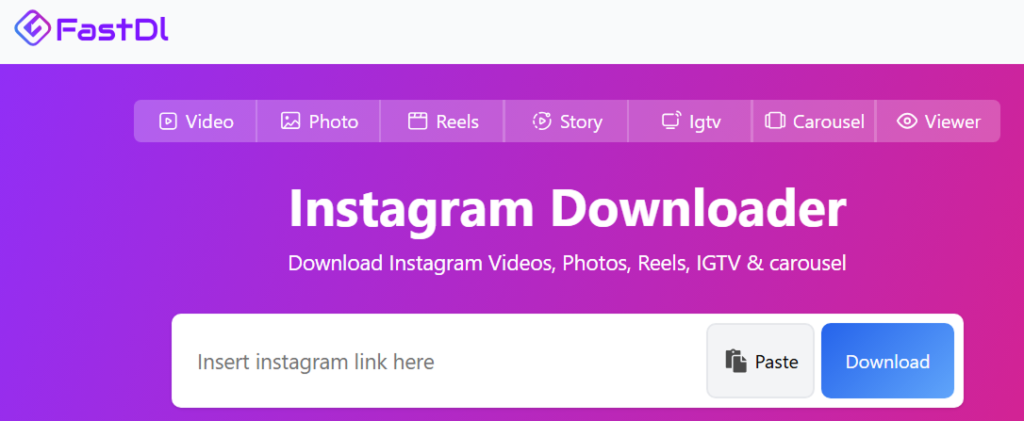Go to the Igtv tab

[x=690, y=121]
